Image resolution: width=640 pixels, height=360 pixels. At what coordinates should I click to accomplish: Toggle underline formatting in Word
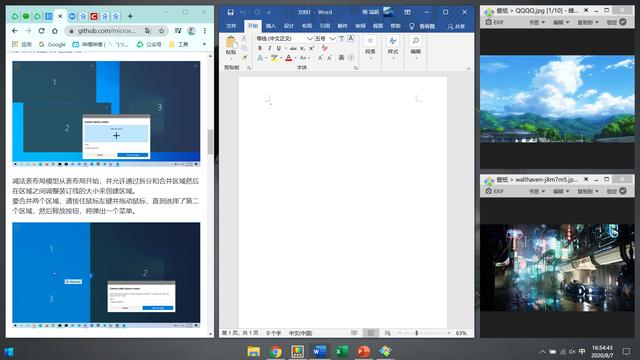(278, 48)
